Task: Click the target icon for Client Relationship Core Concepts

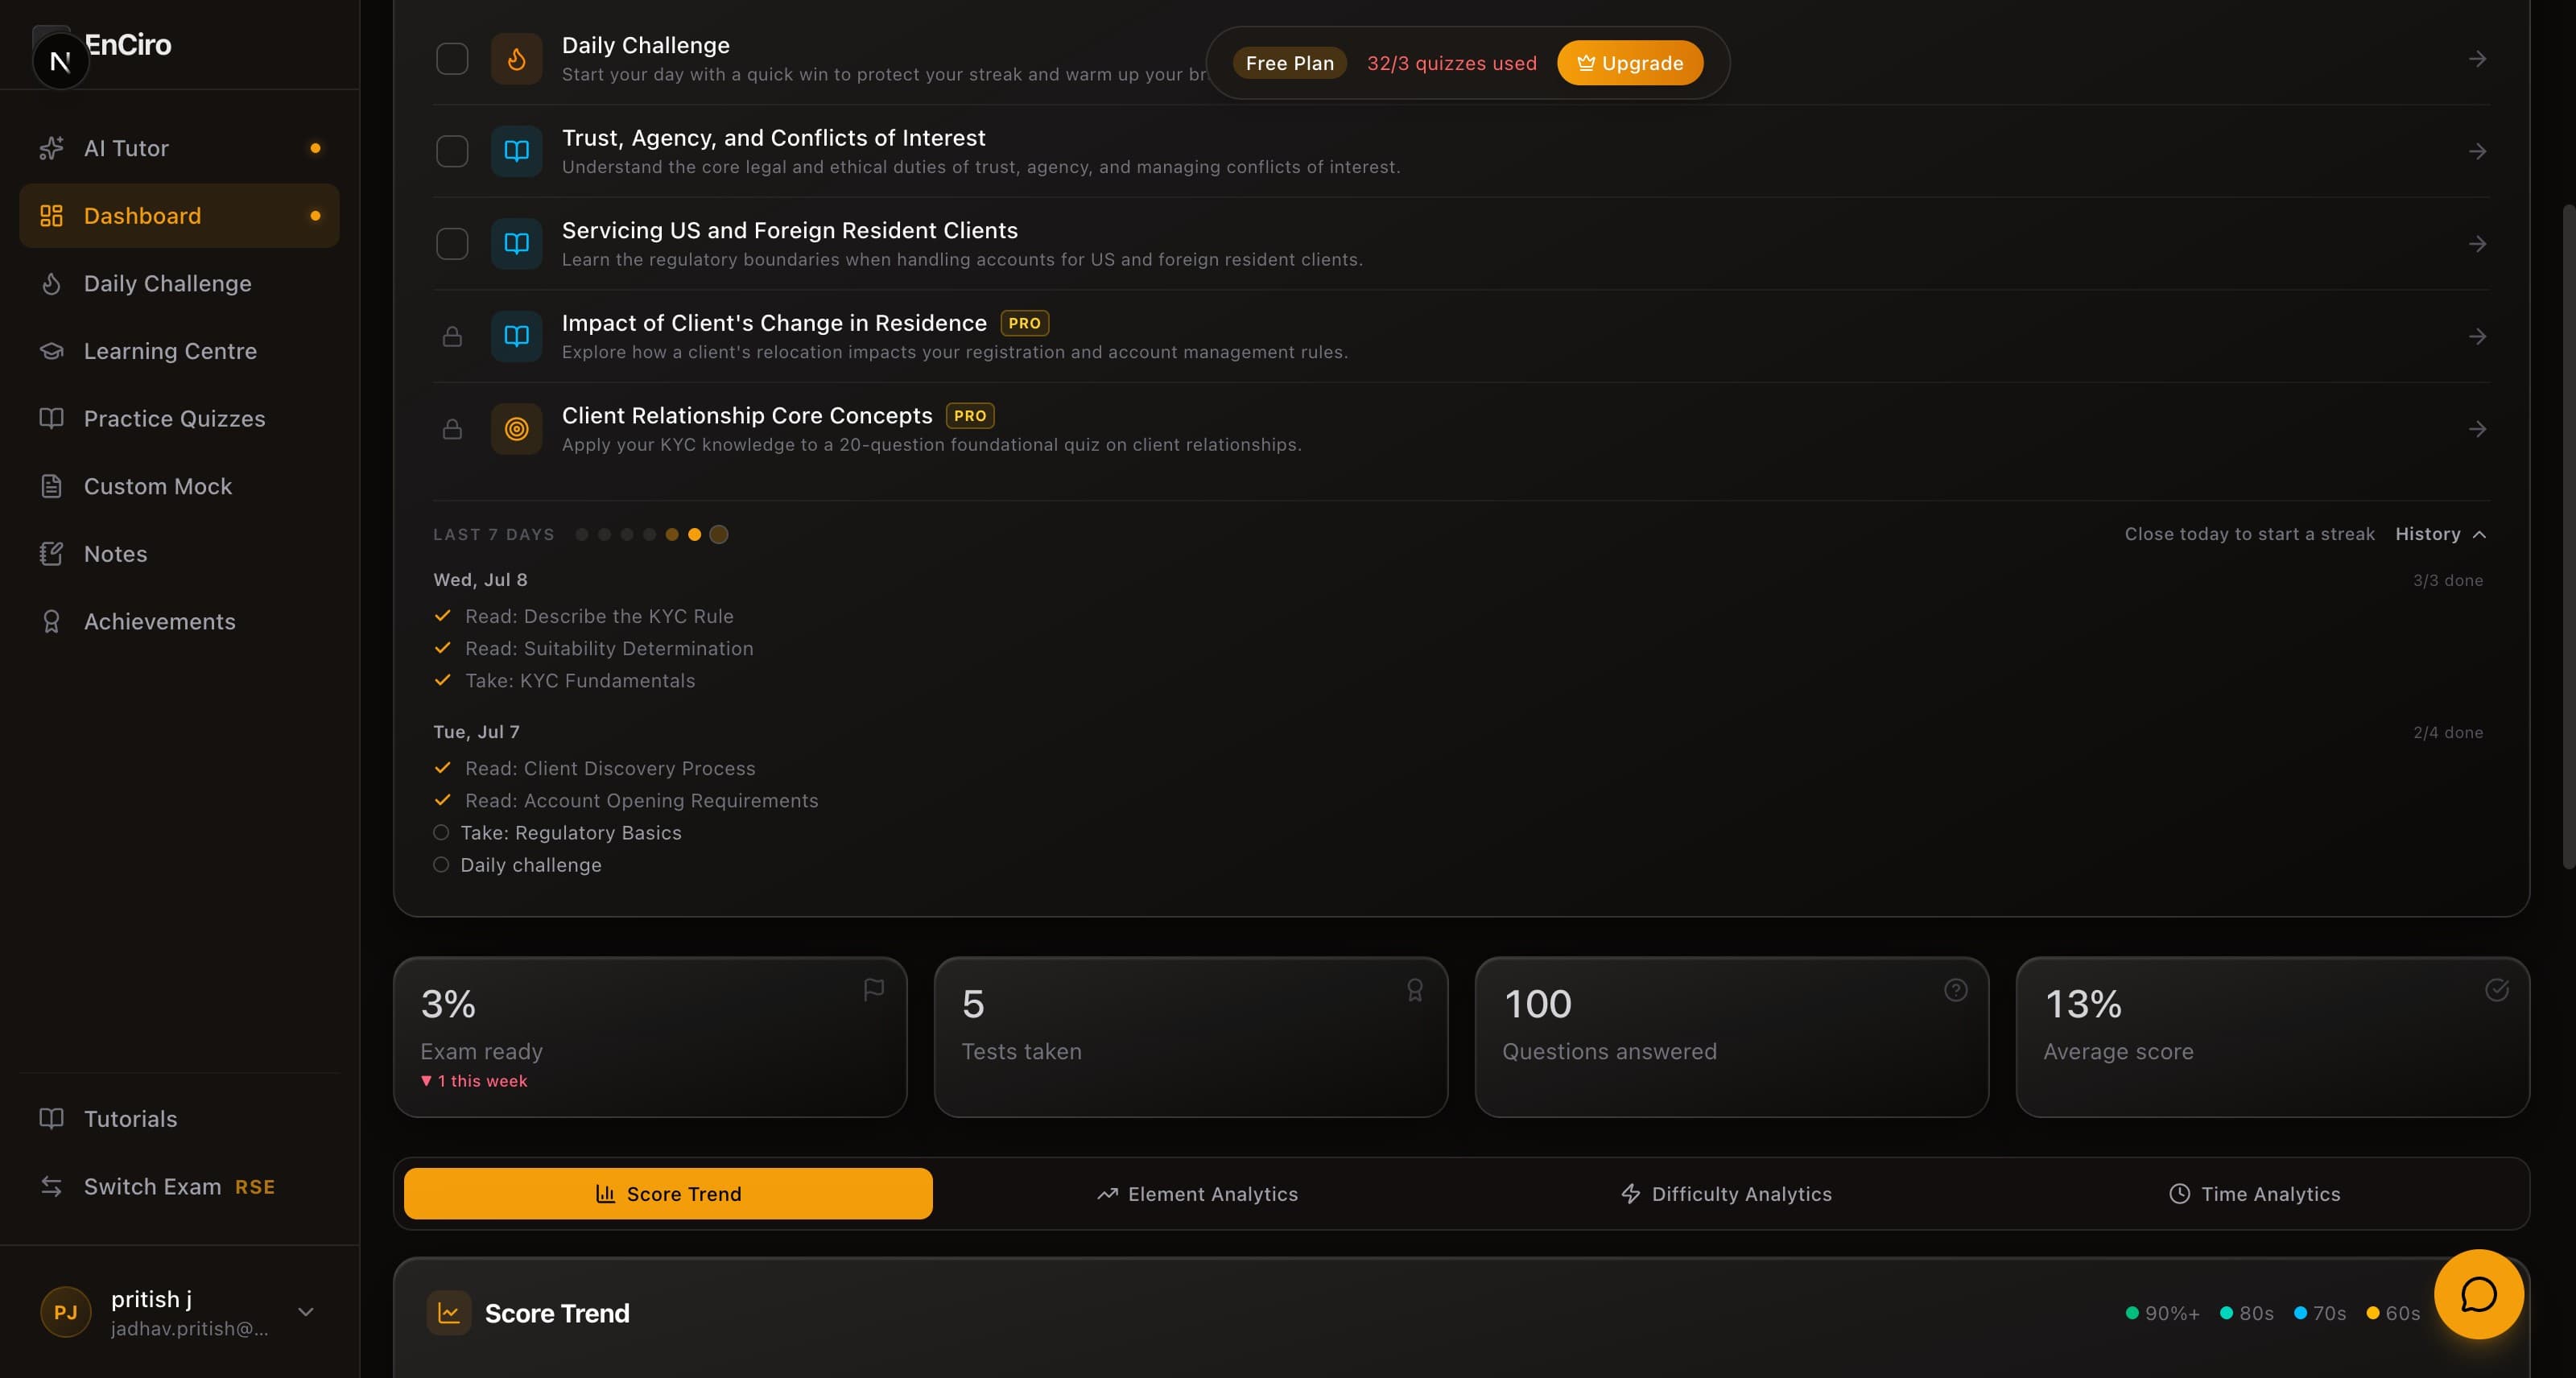Action: tap(516, 429)
